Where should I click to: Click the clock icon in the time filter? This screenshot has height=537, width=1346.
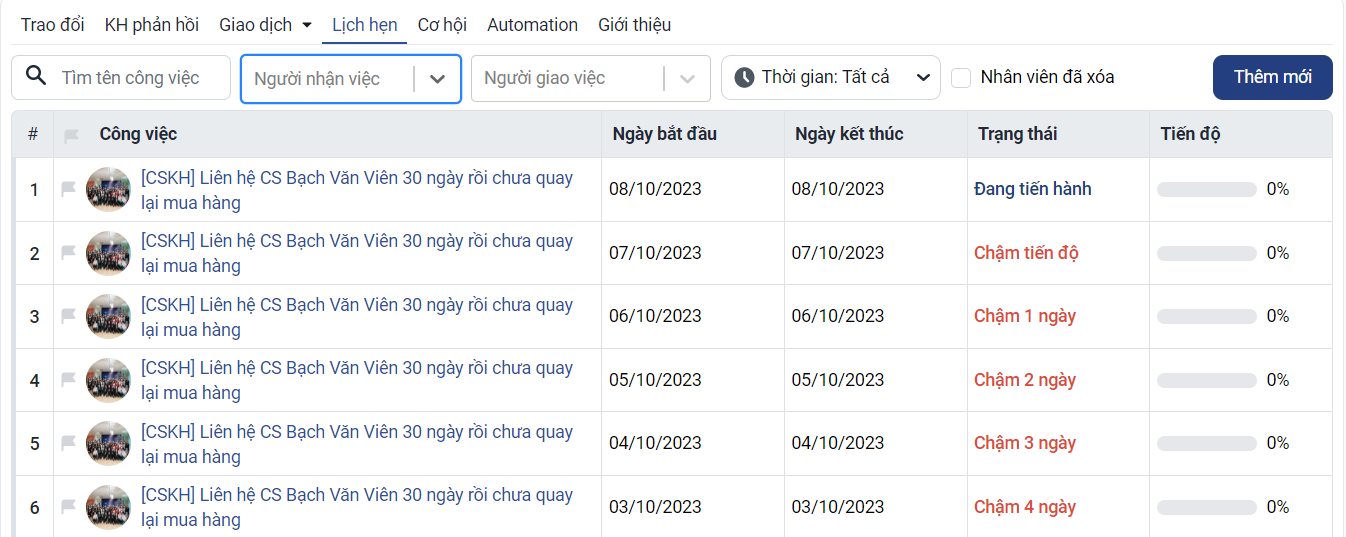pyautogui.click(x=744, y=78)
